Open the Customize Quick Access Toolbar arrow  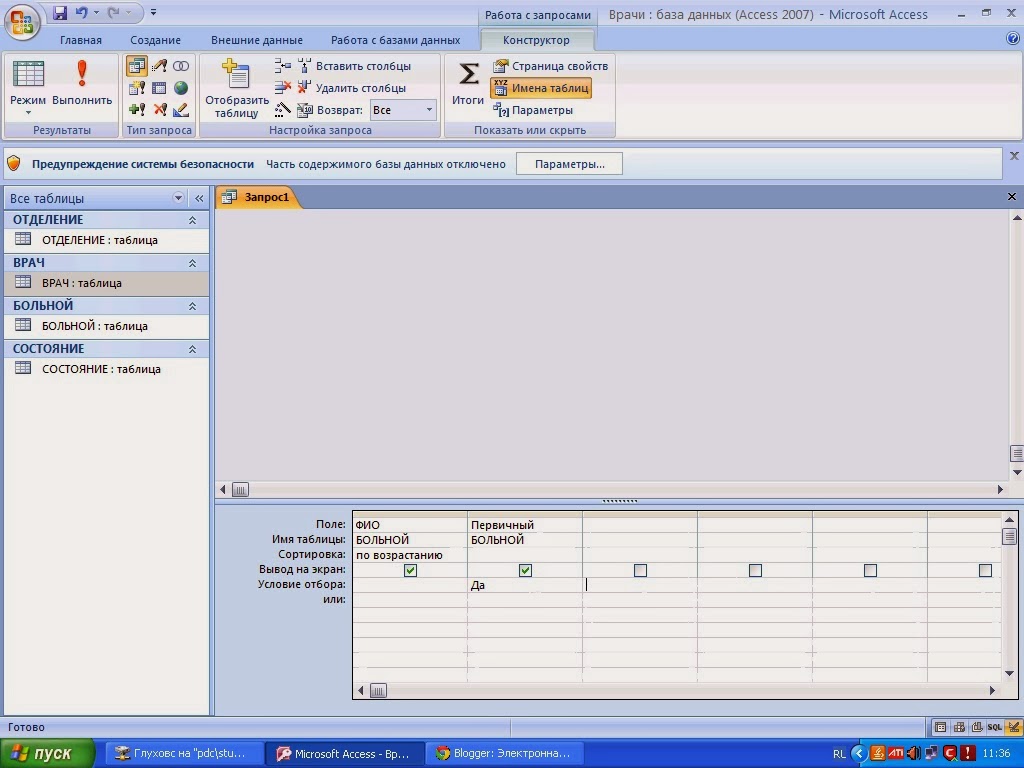(x=153, y=12)
